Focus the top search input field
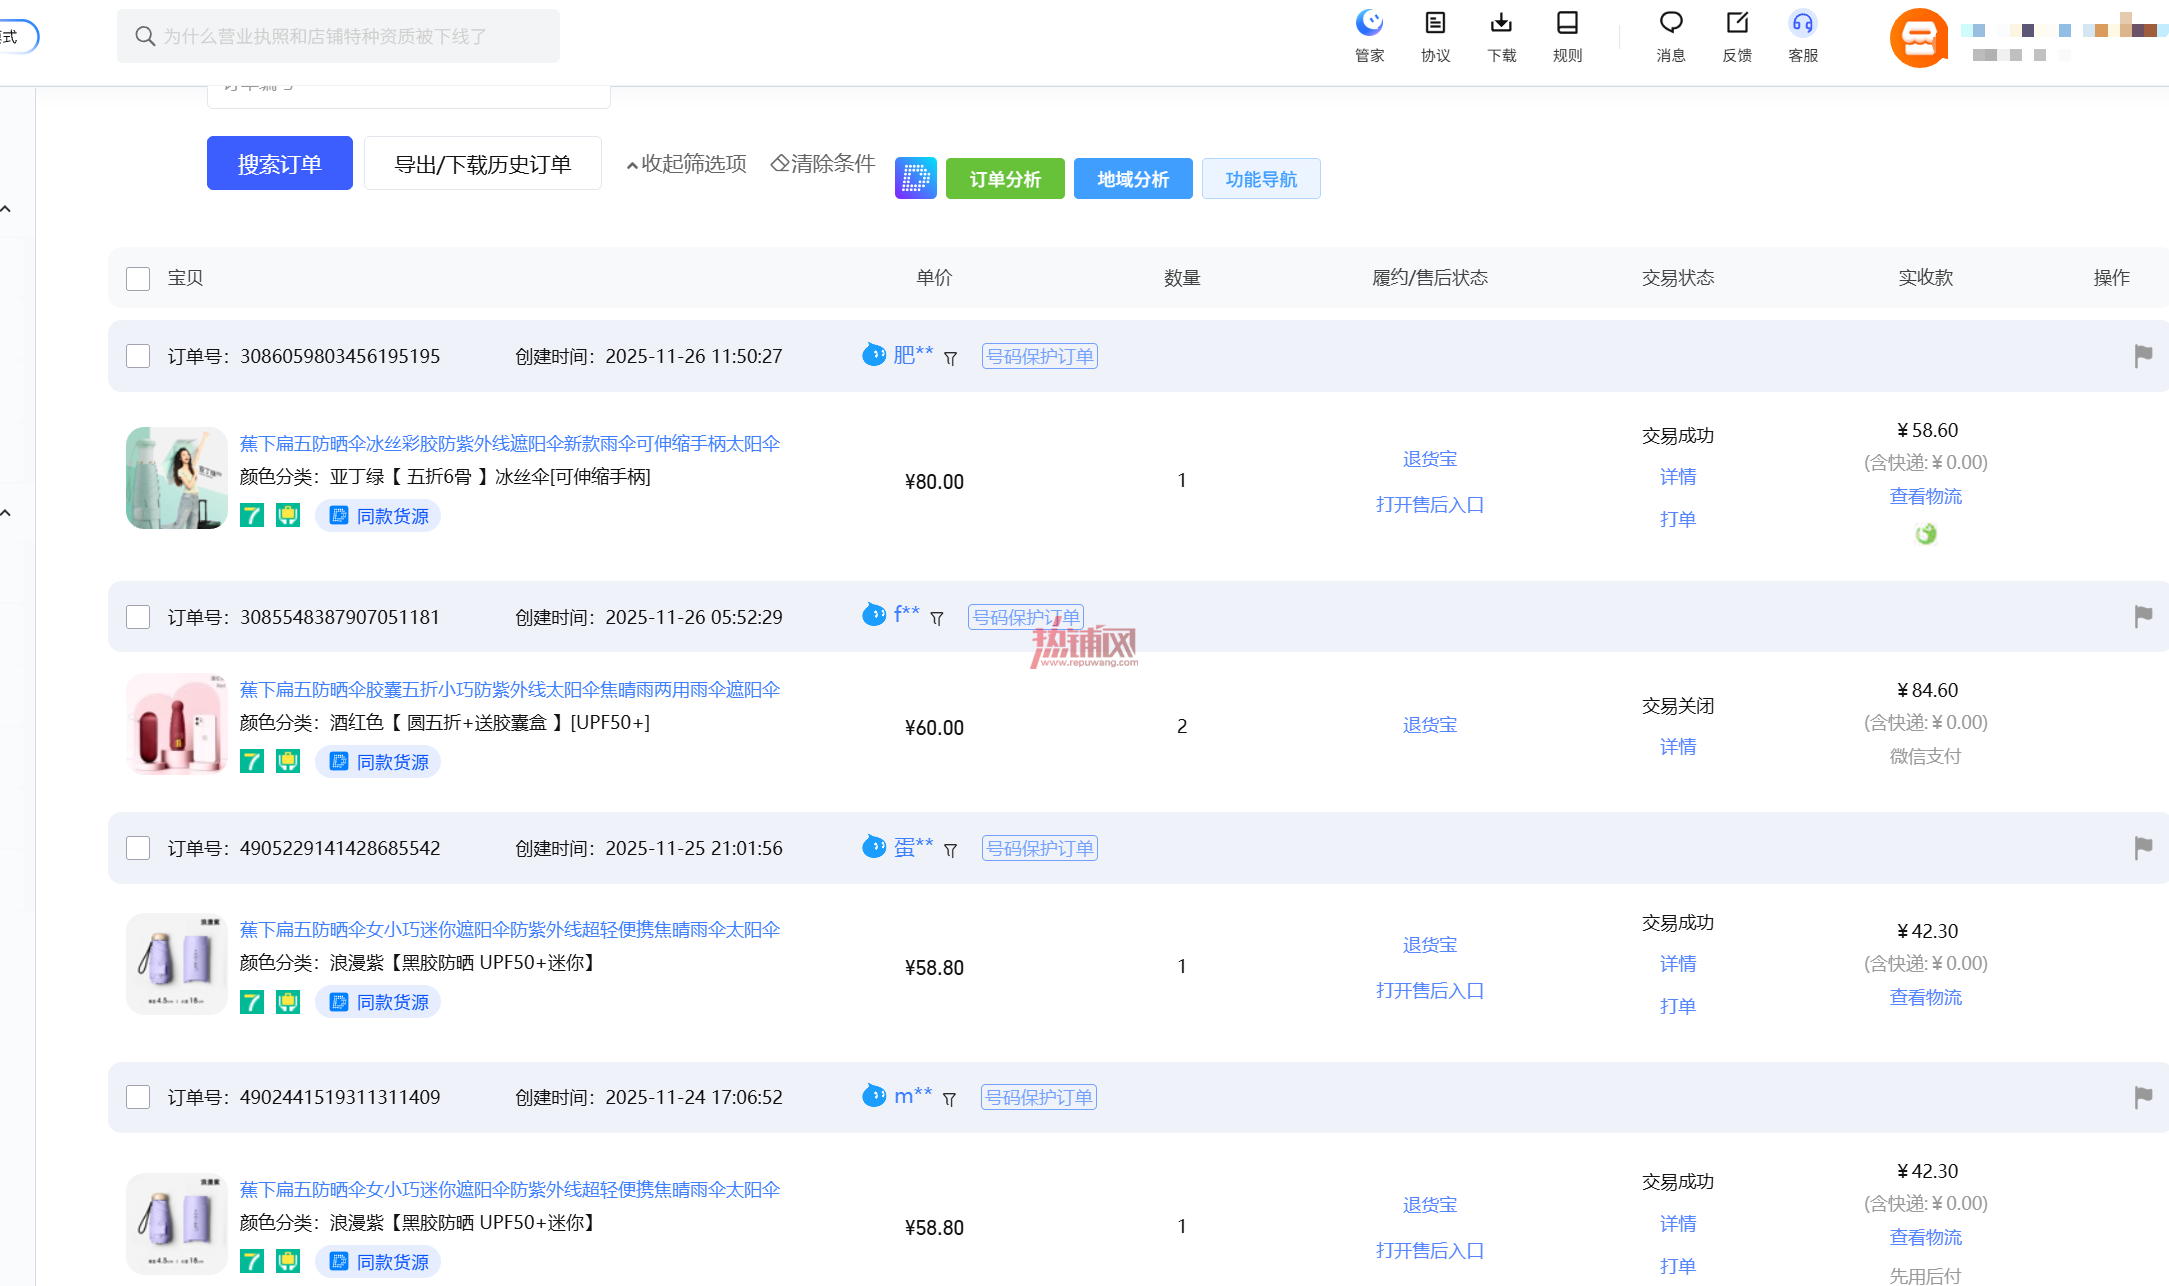 (338, 36)
